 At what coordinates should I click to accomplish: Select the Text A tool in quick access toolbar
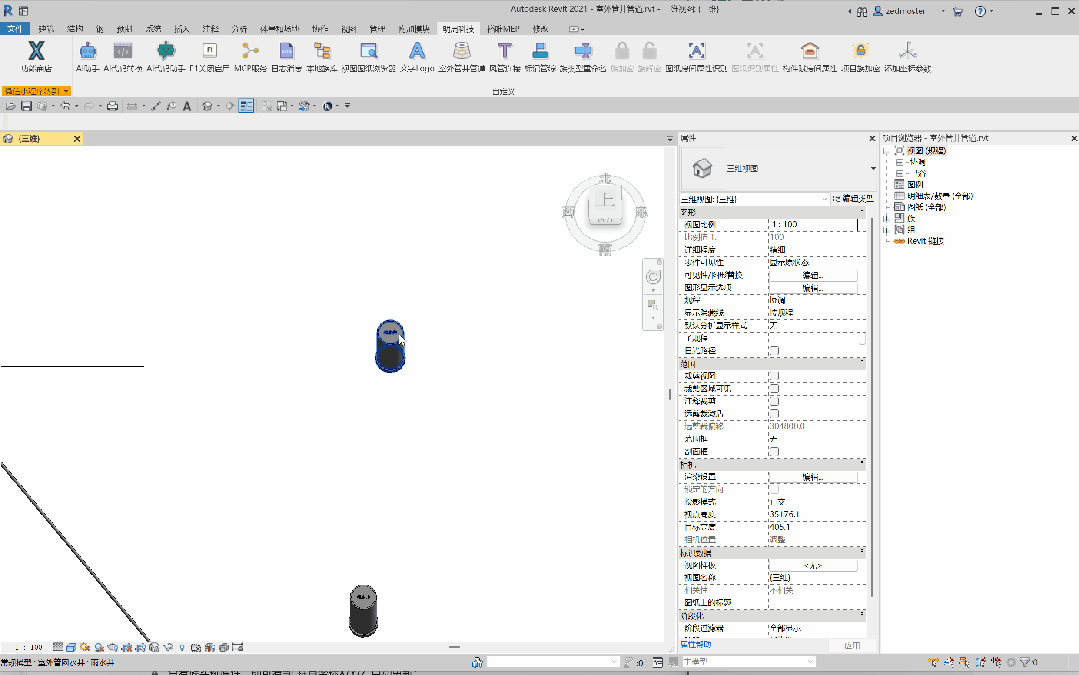coord(186,106)
